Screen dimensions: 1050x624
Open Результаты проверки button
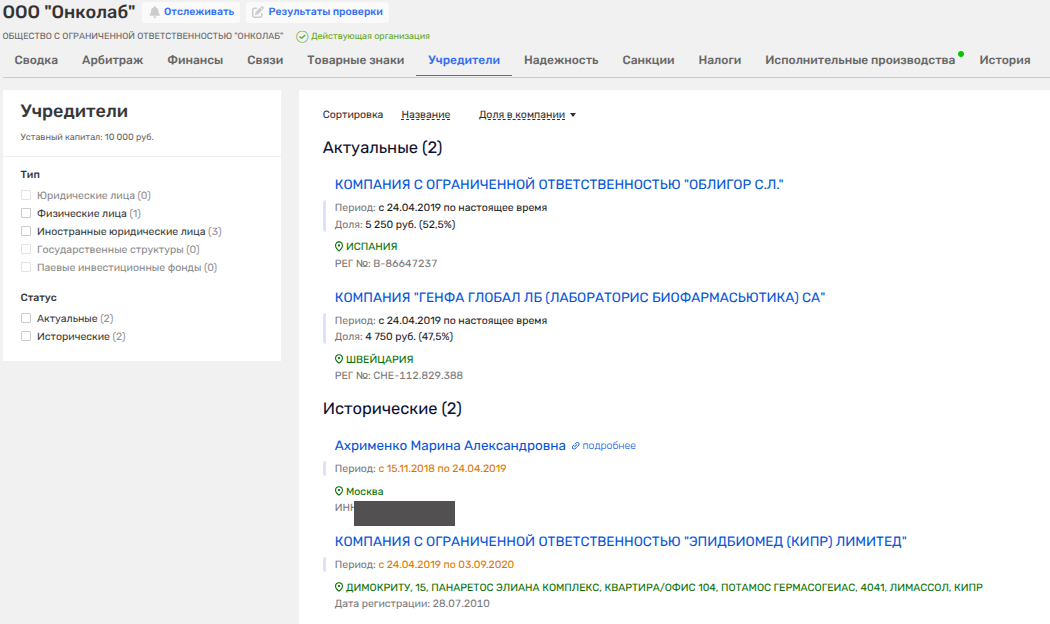[317, 12]
